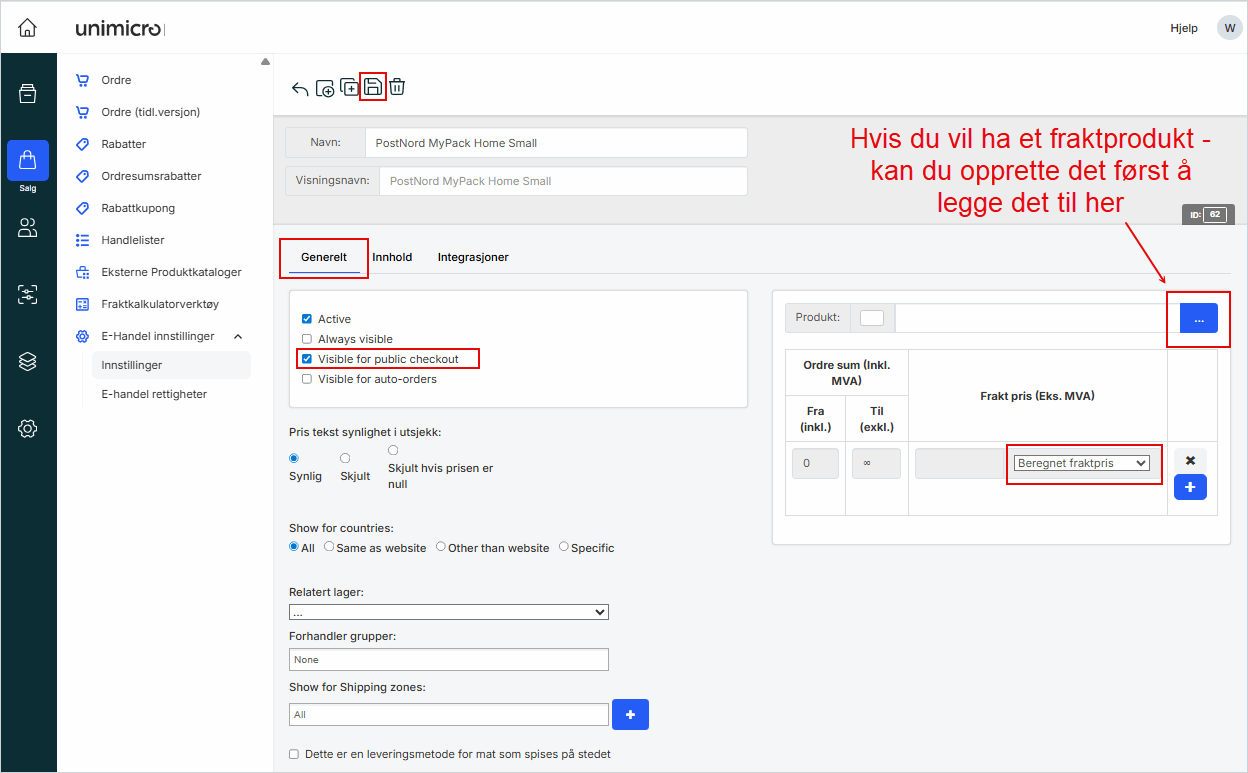Click the add new item icon in toolbar
The width and height of the screenshot is (1248, 773).
325,88
